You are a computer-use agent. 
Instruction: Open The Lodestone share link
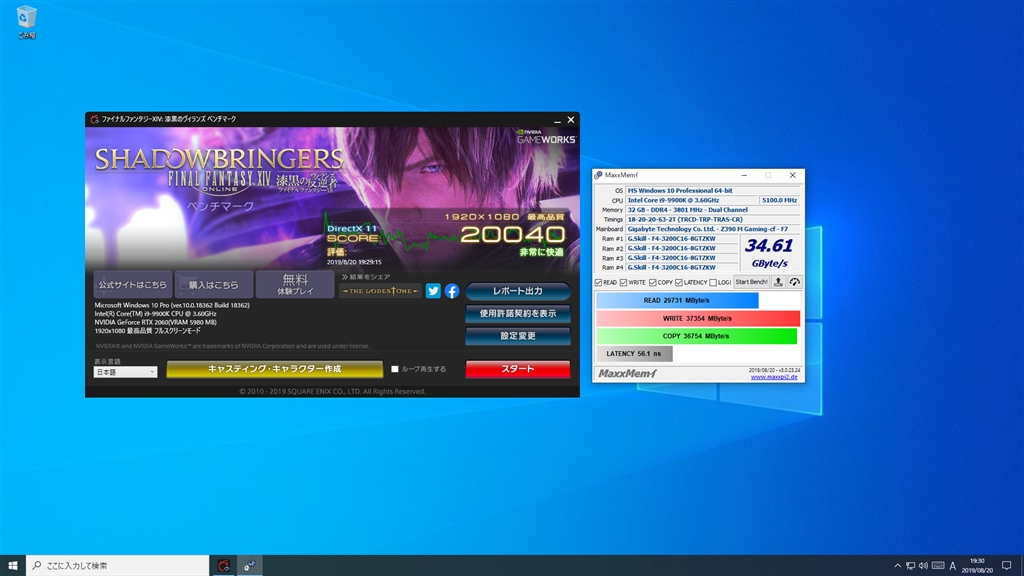coord(380,291)
